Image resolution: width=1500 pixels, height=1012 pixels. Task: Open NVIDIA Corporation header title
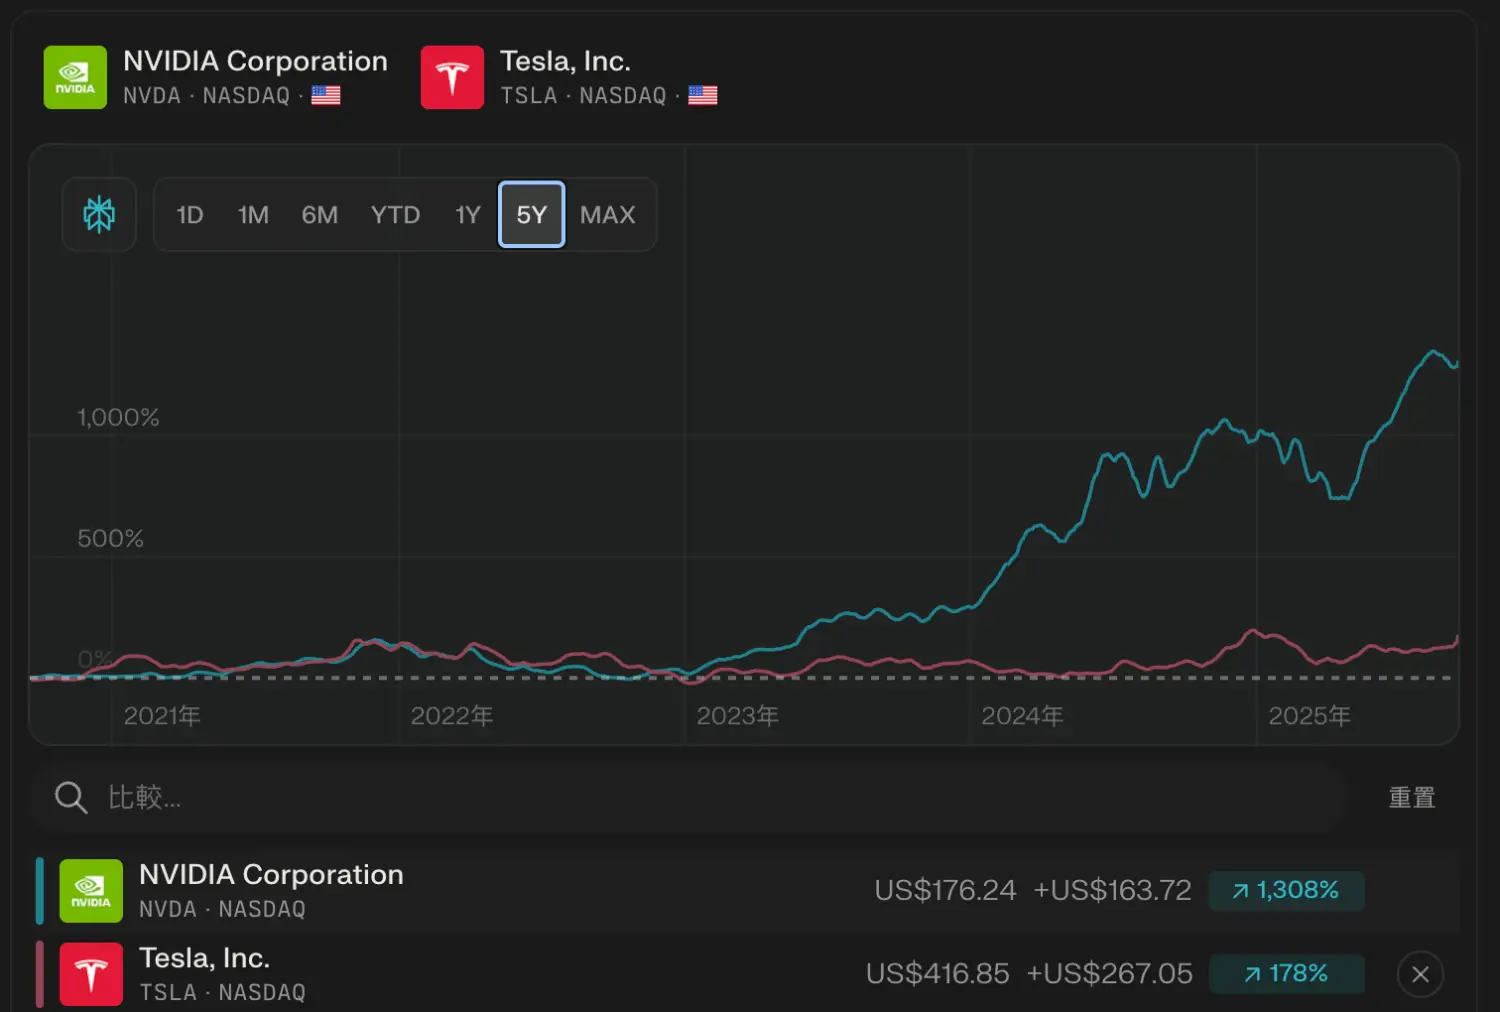(x=255, y=61)
